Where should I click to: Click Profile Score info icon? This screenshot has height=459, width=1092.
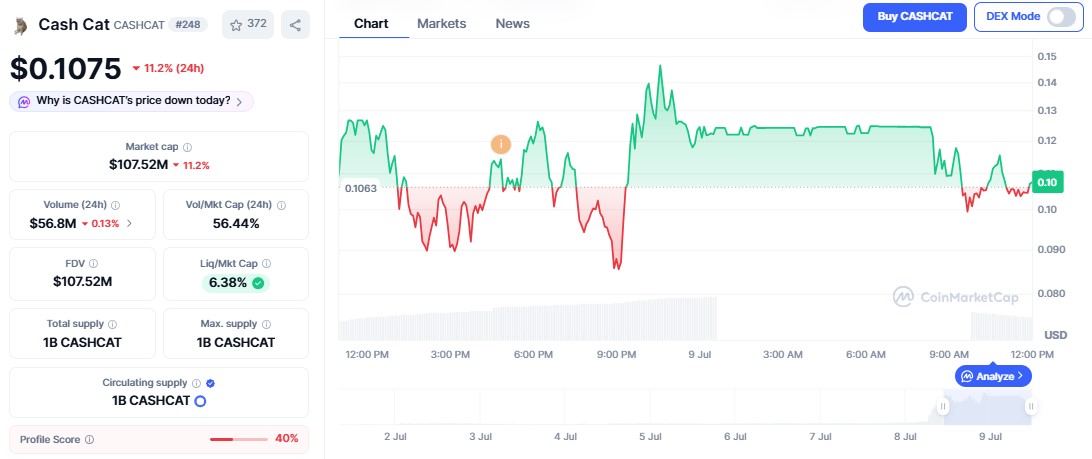coord(89,439)
